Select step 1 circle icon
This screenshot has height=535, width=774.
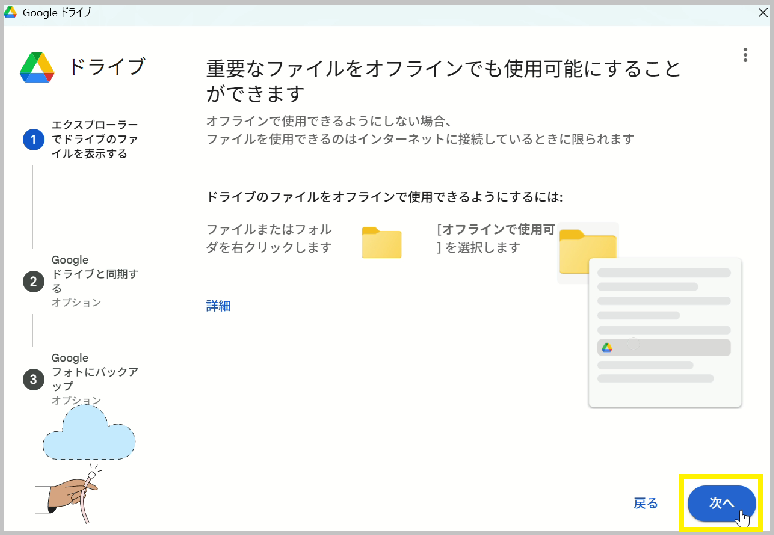pos(34,140)
